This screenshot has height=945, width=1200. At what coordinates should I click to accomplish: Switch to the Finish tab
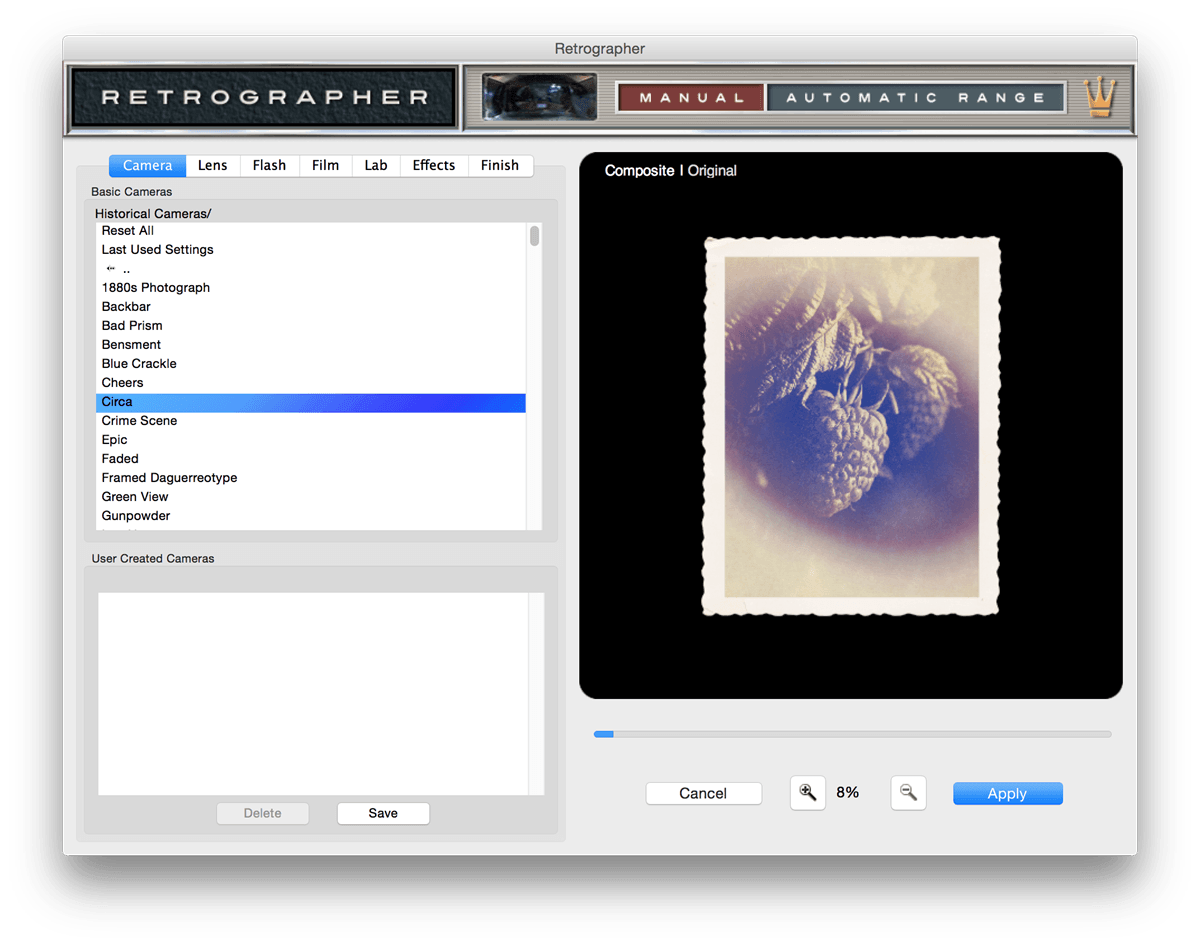coord(500,165)
